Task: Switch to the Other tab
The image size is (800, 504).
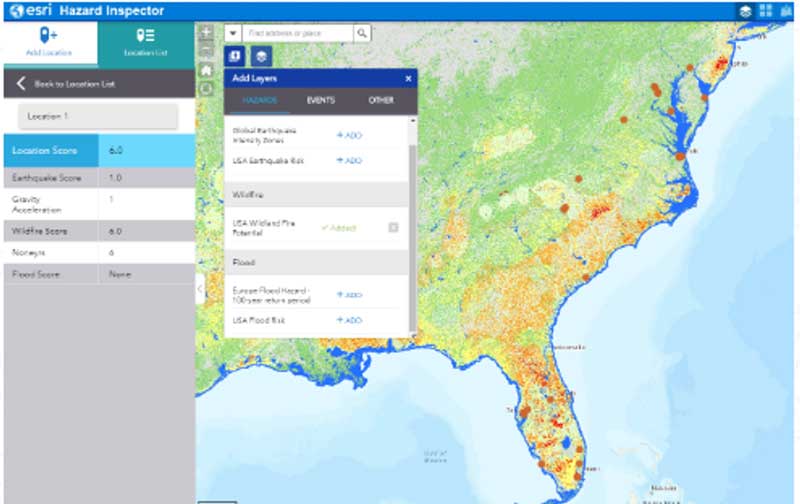Action: point(381,101)
